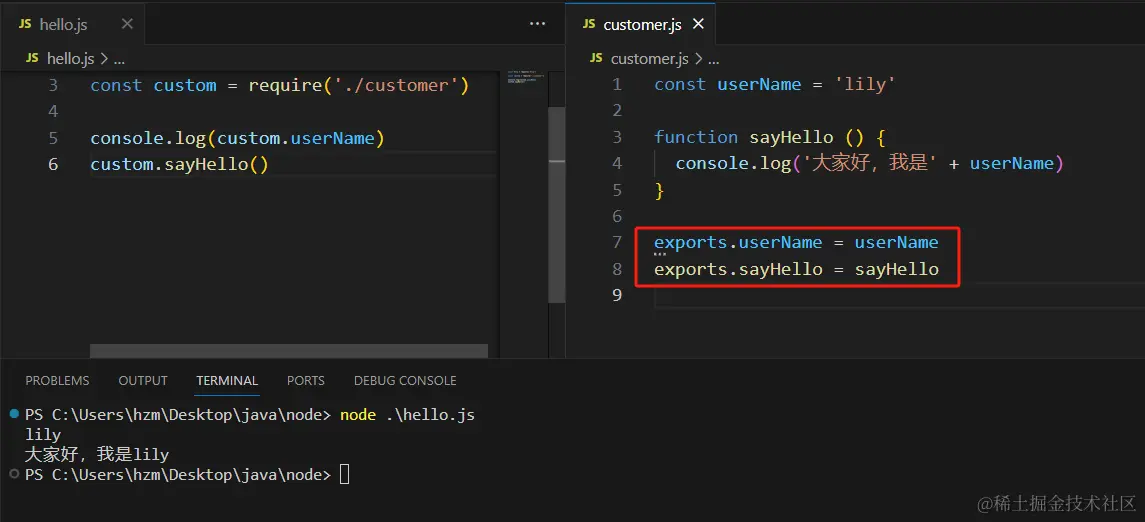Click the console.log line in customer.js
This screenshot has height=522, width=1145.
(870, 164)
